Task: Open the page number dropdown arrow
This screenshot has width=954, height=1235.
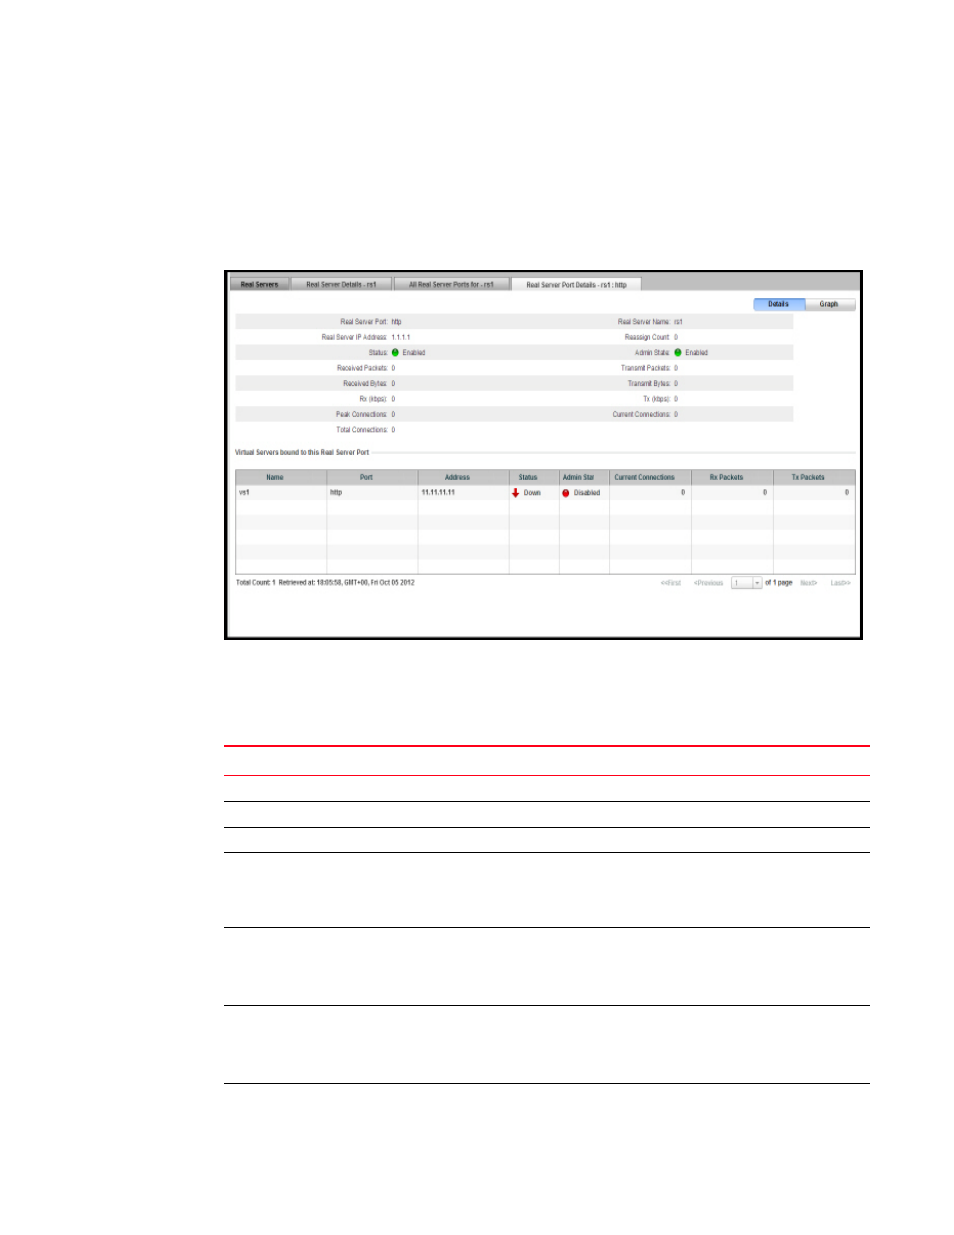Action: [x=757, y=583]
